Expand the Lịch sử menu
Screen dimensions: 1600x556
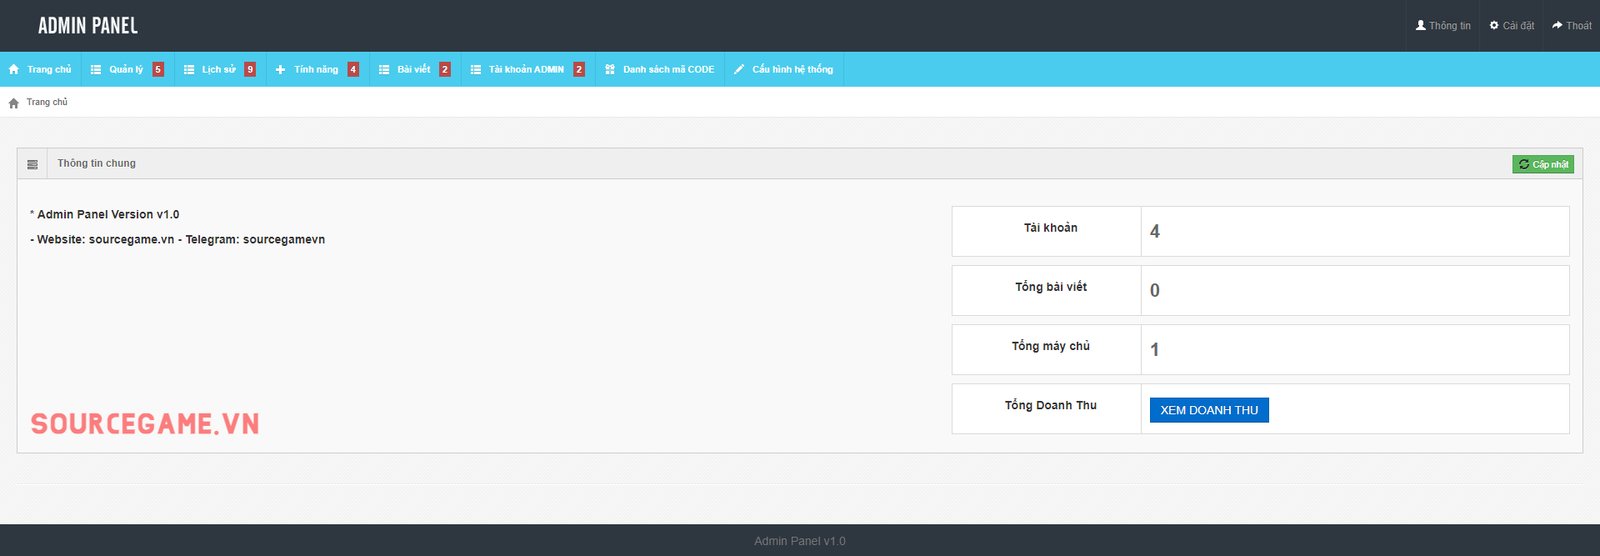pyautogui.click(x=219, y=70)
